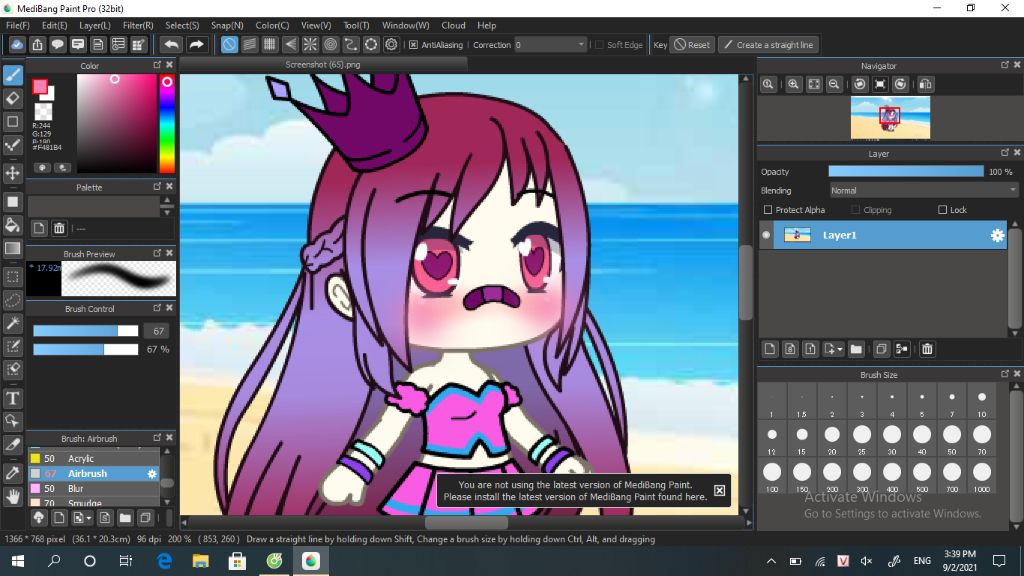Open Windows Start menu

[18, 561]
